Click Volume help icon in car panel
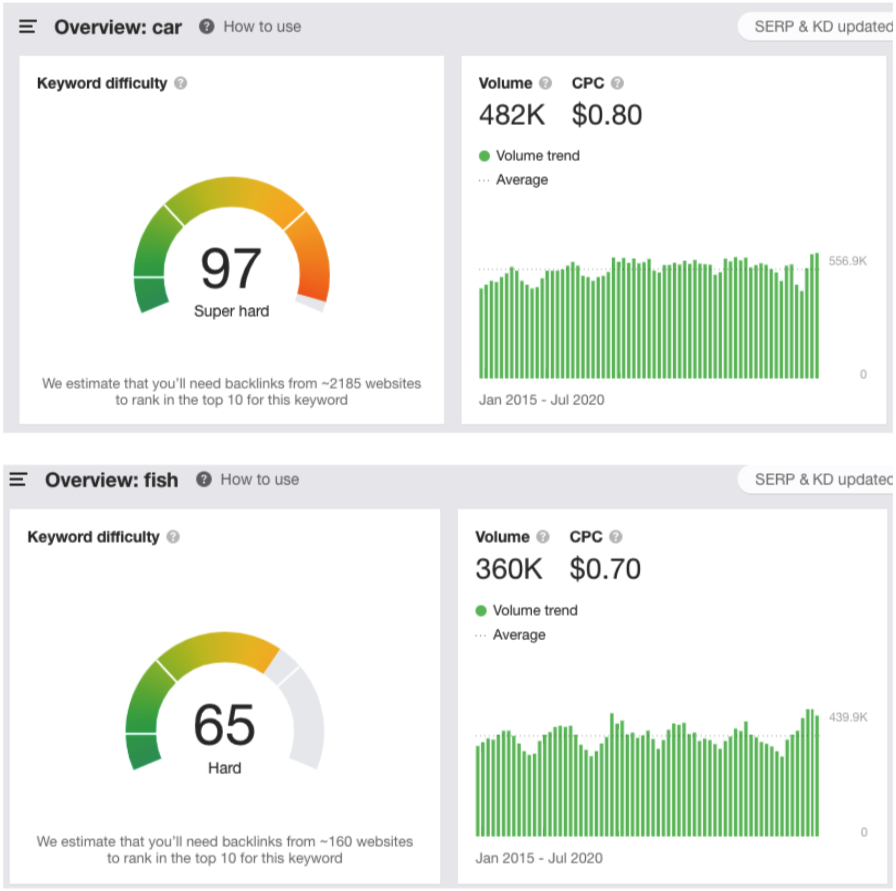 546,83
